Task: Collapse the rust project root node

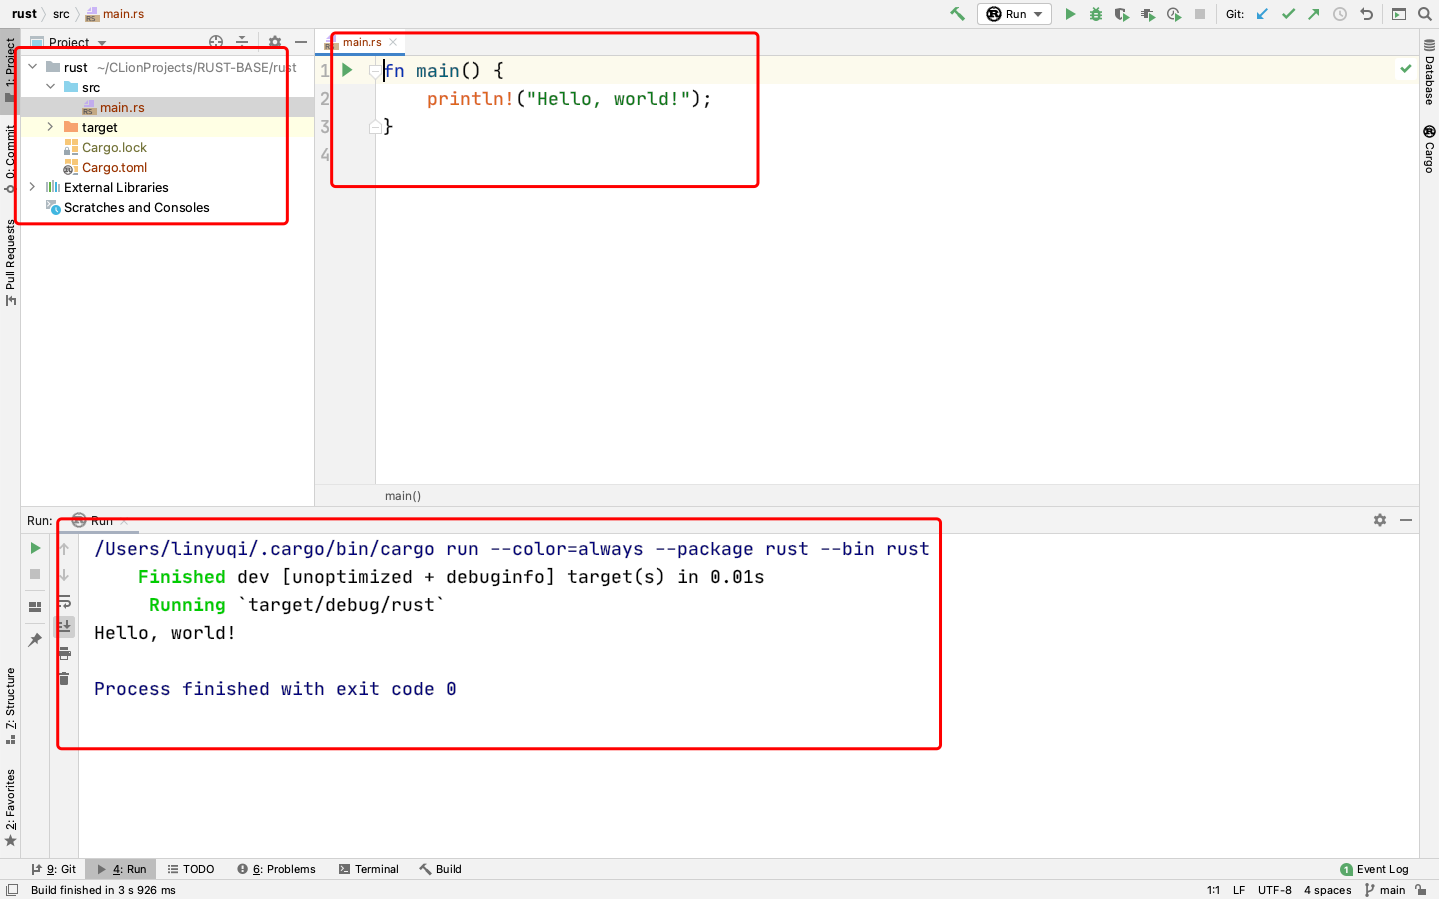Action: coord(33,67)
